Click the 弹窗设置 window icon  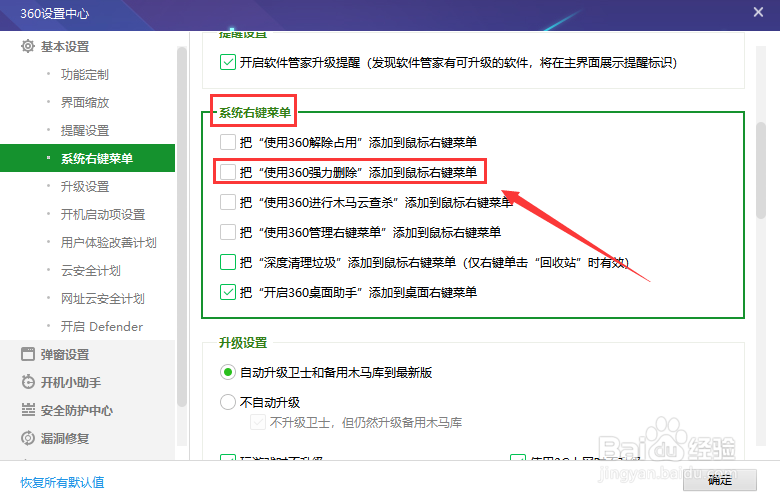28,354
